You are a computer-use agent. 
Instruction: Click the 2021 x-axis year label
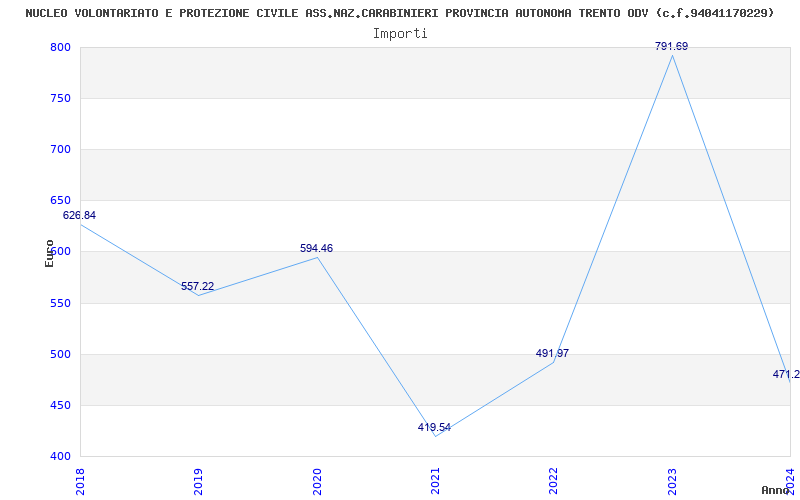(x=435, y=481)
